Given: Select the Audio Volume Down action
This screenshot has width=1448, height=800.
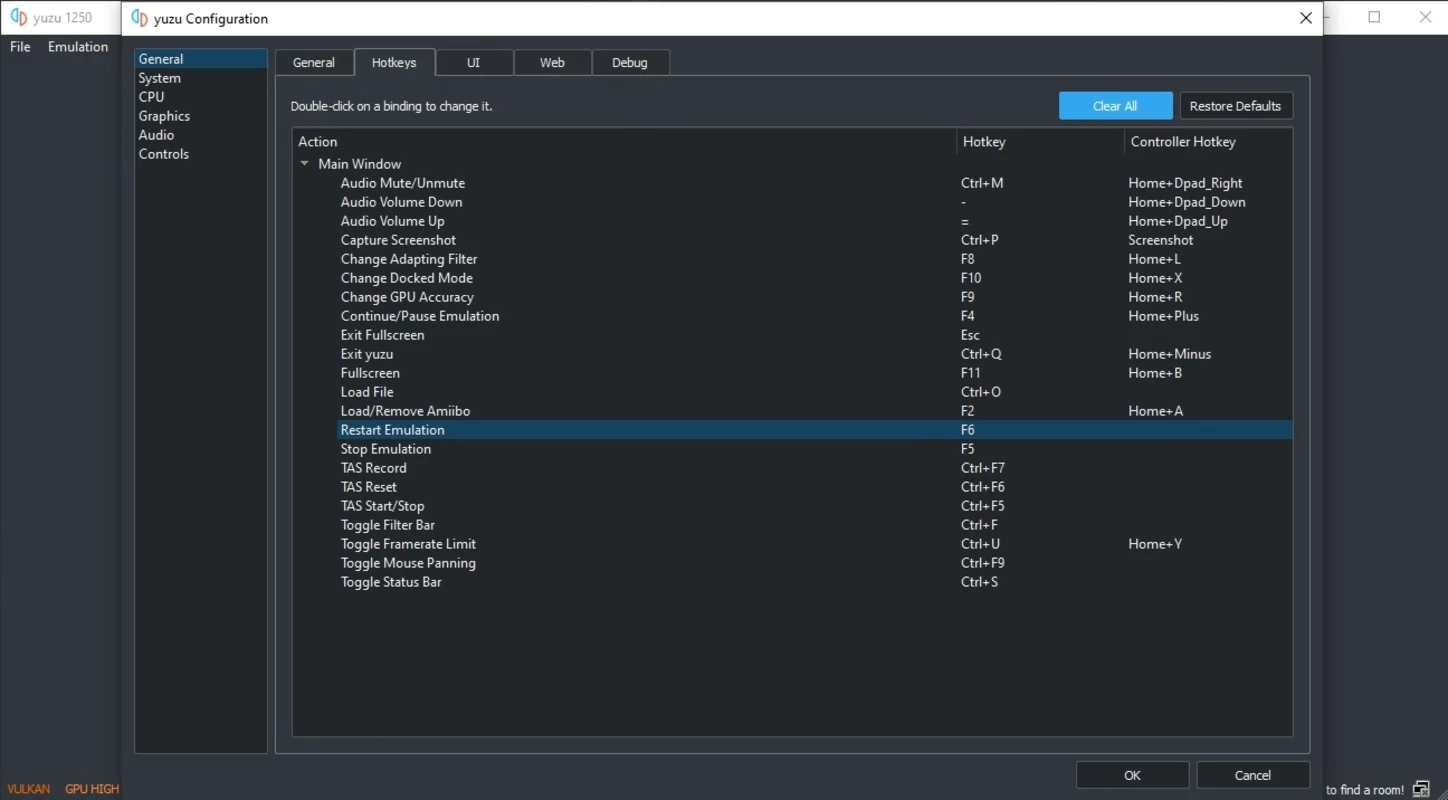Looking at the screenshot, I should [402, 202].
